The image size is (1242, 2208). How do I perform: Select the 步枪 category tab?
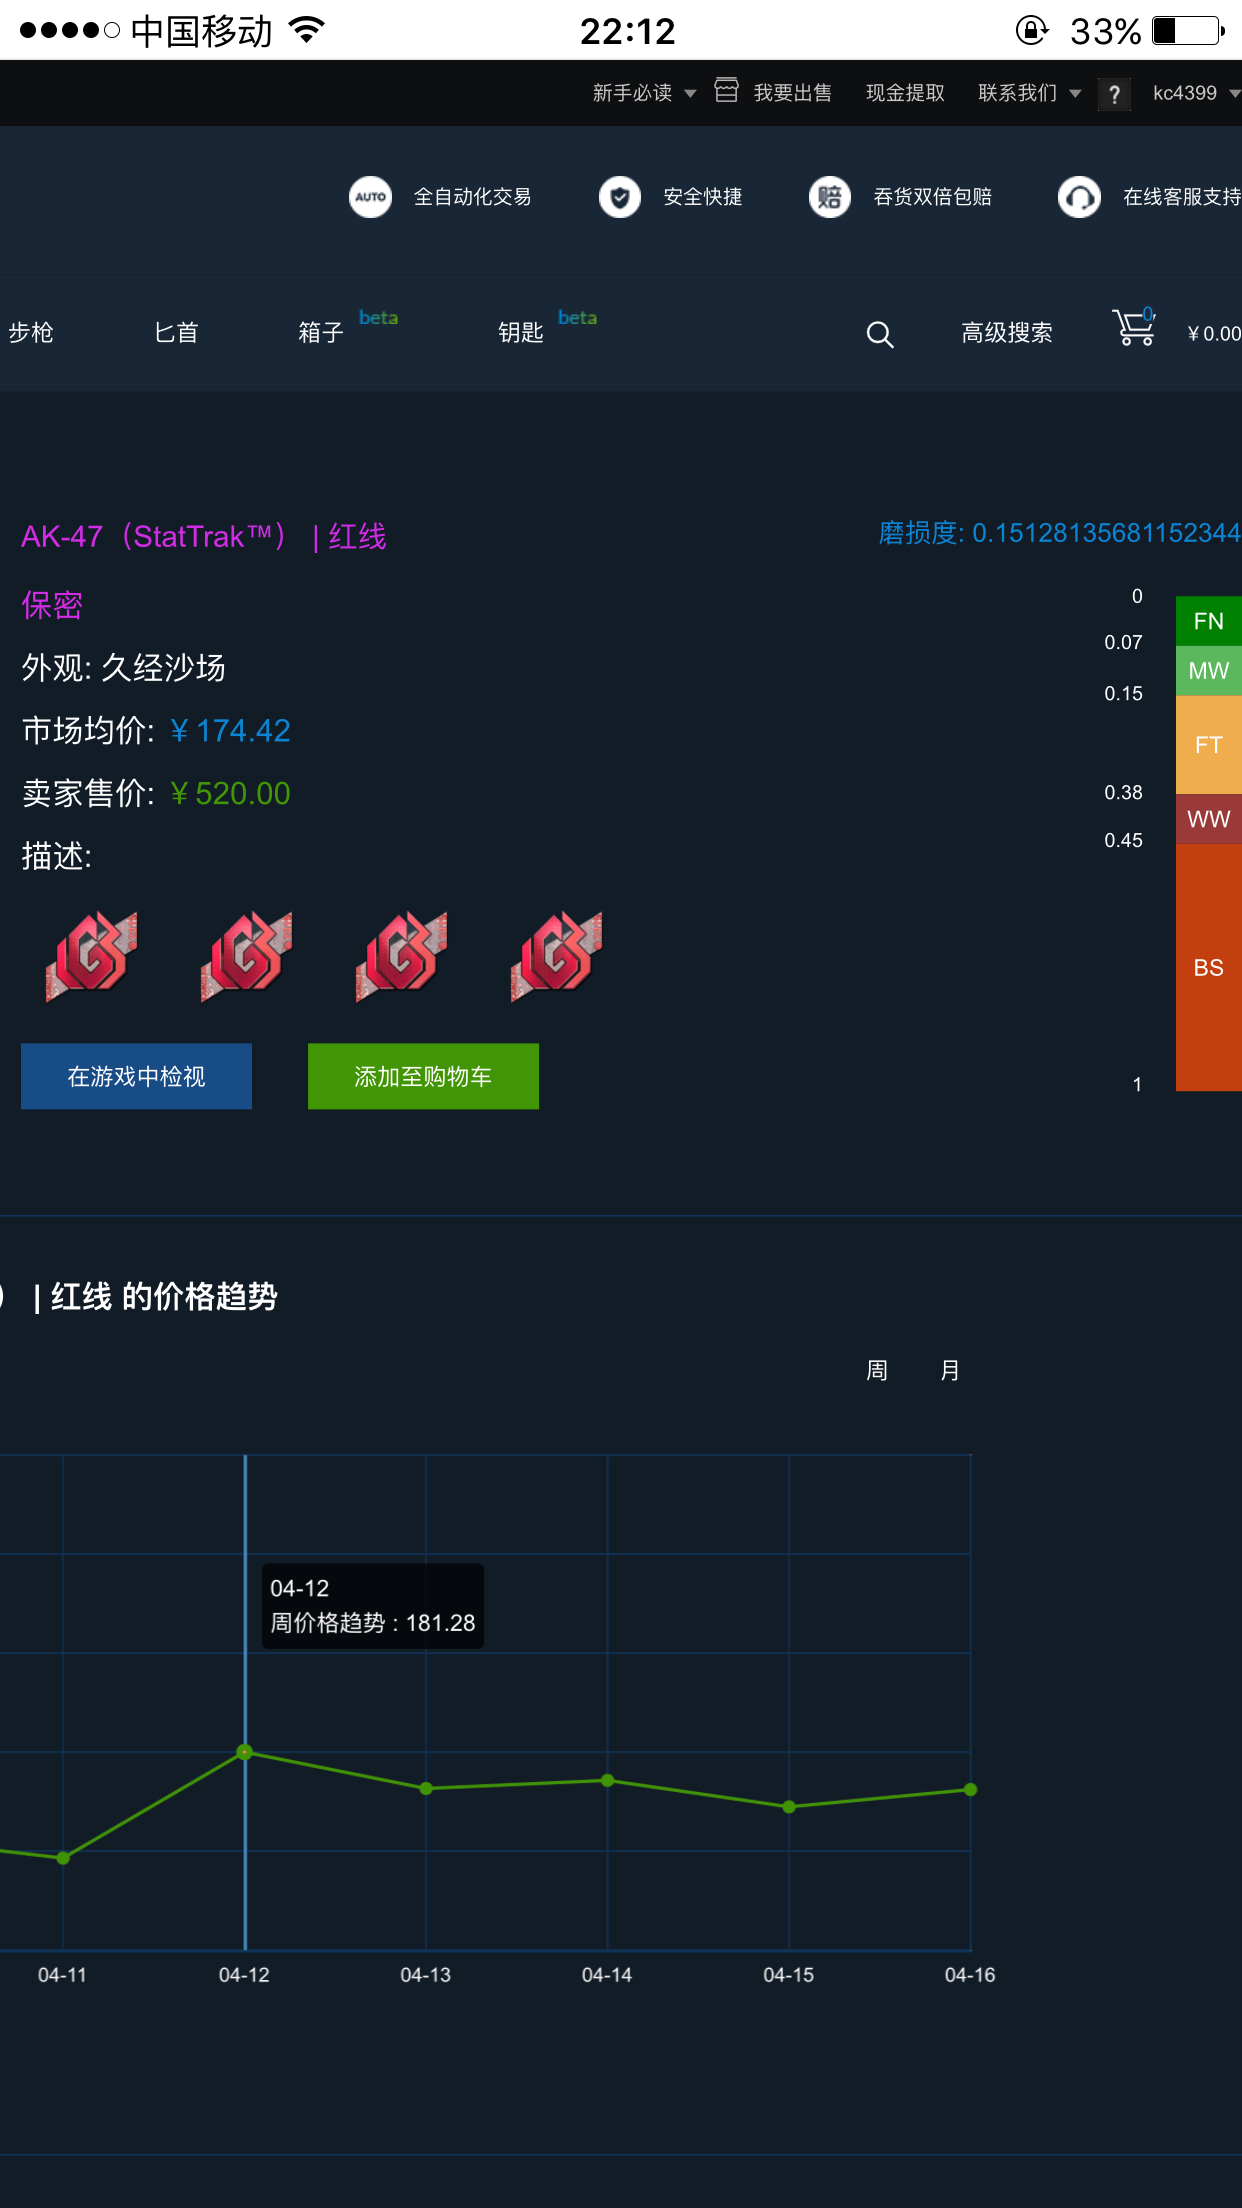(x=31, y=333)
